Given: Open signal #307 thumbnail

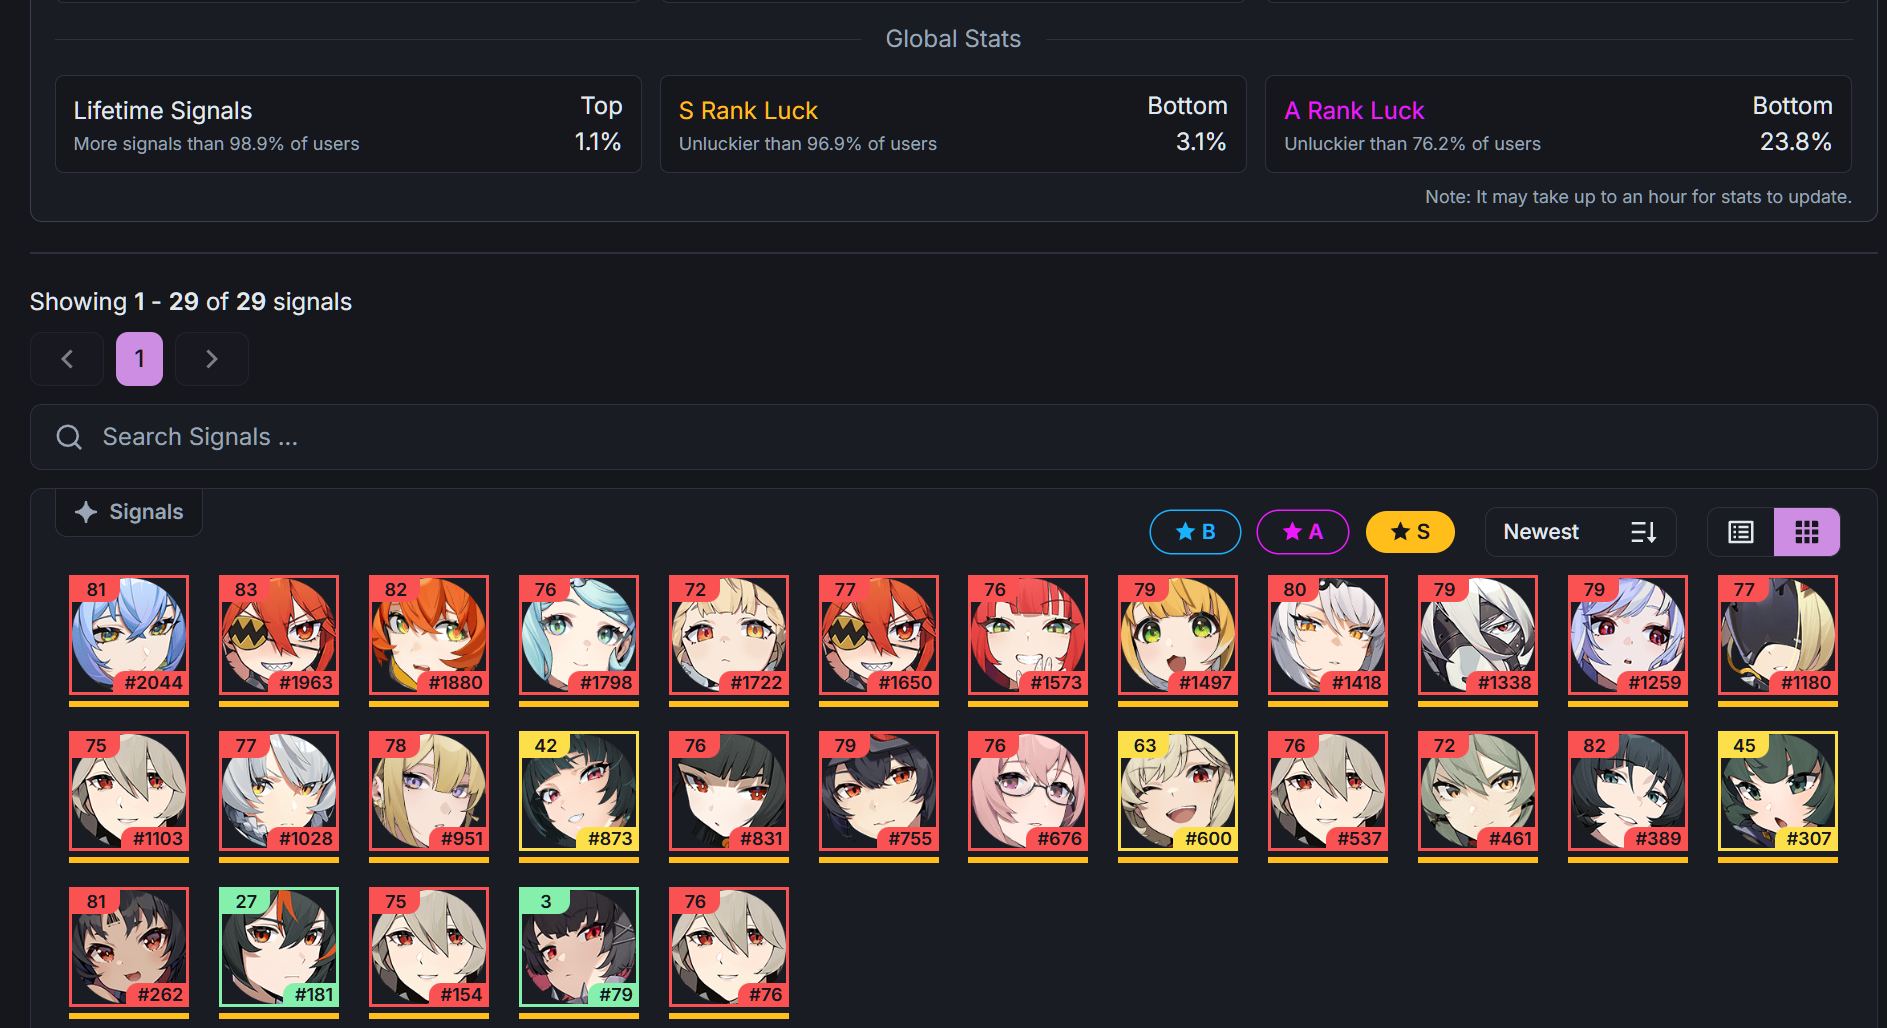Looking at the screenshot, I should [x=1778, y=791].
